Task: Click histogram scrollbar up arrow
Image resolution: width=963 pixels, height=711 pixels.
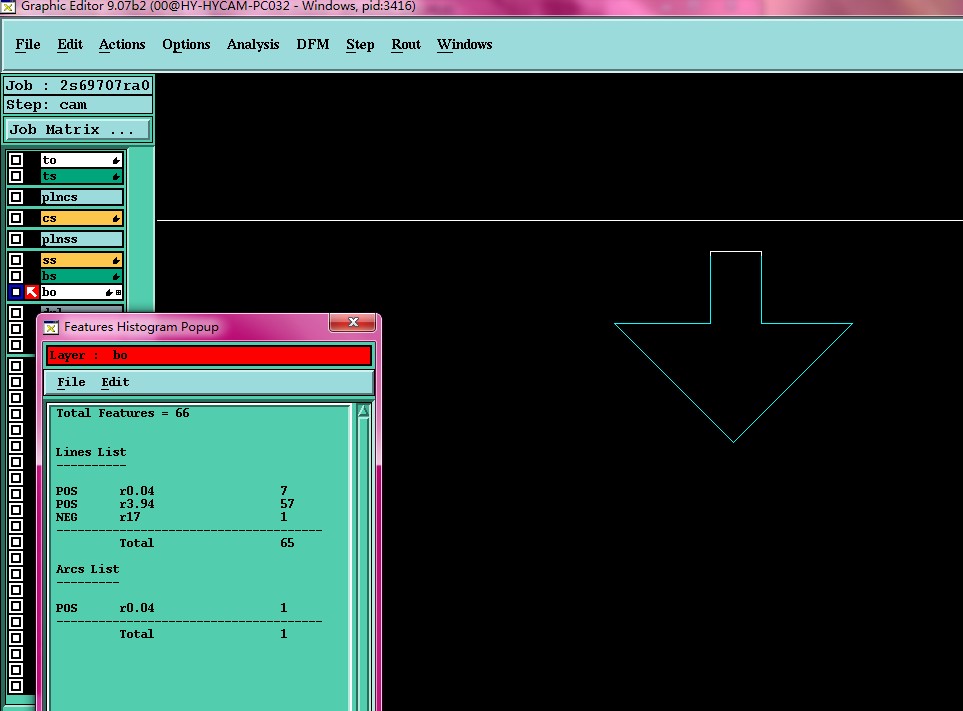Action: pos(364,411)
